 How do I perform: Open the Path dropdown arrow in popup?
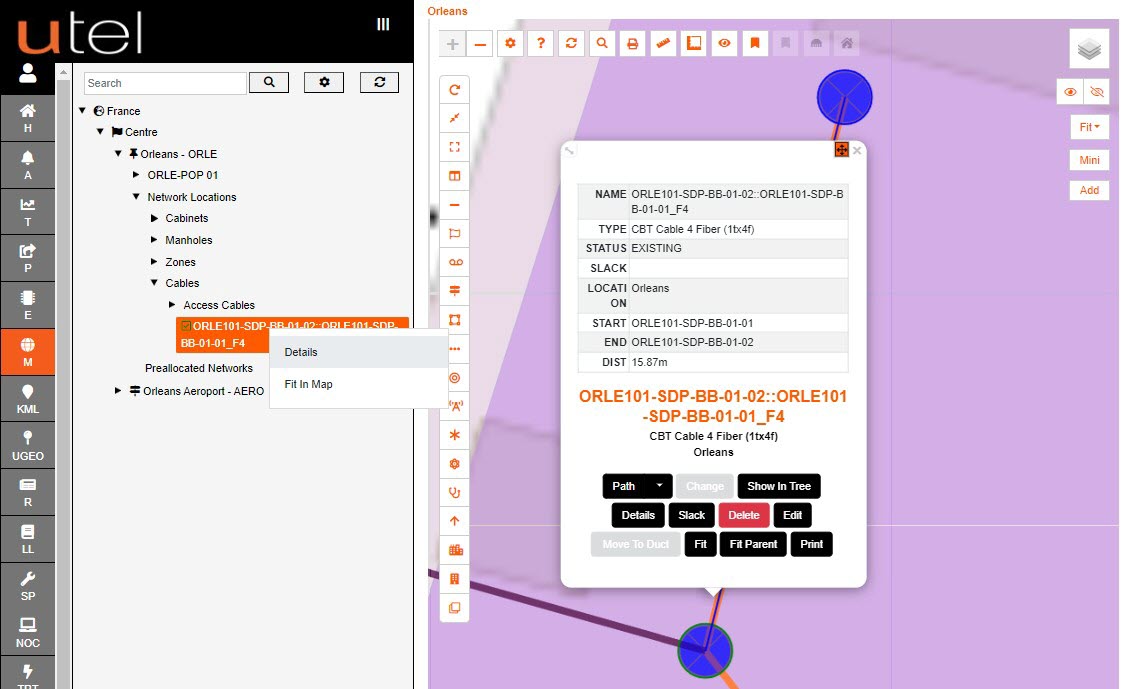pos(659,486)
